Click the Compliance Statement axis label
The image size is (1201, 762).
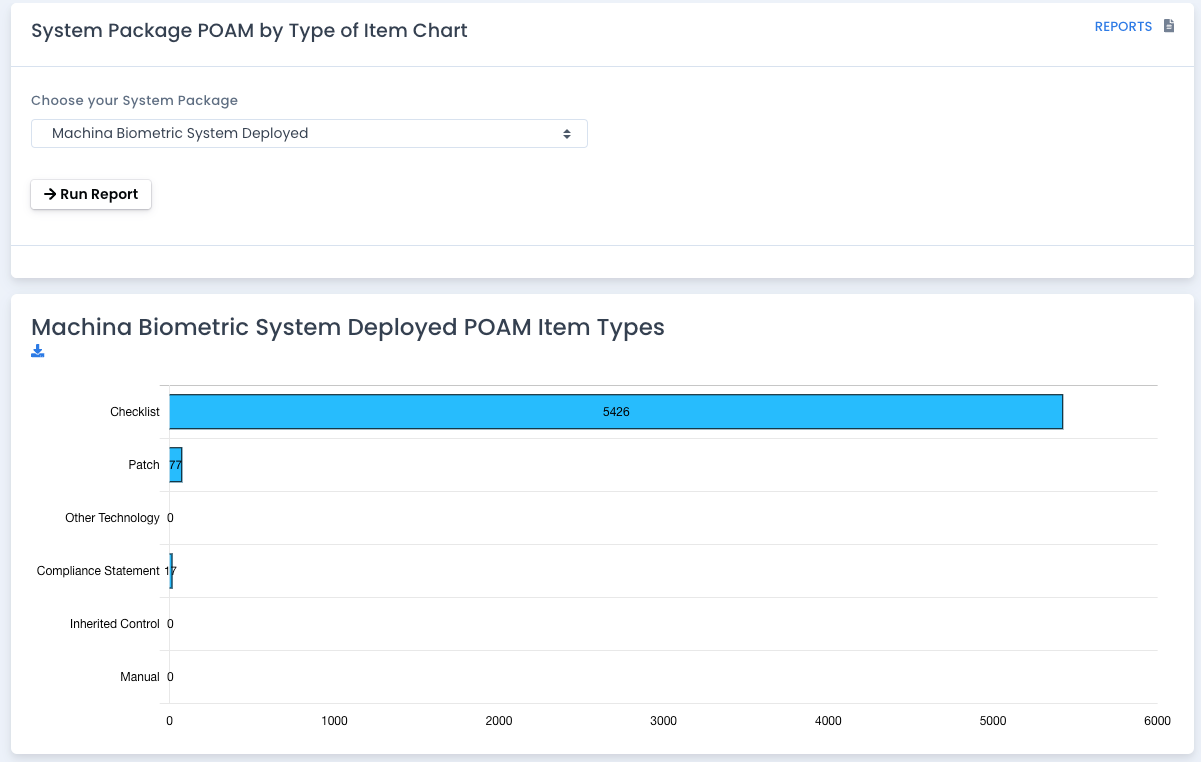(x=98, y=571)
